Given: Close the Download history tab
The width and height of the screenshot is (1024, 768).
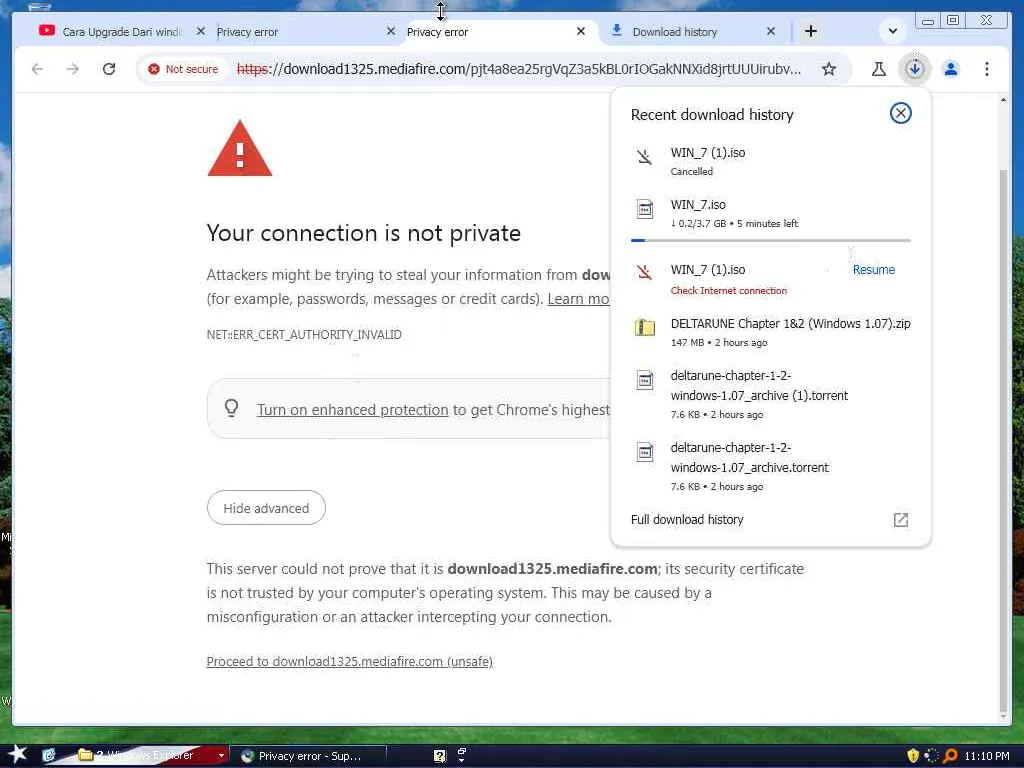Looking at the screenshot, I should click(x=771, y=31).
